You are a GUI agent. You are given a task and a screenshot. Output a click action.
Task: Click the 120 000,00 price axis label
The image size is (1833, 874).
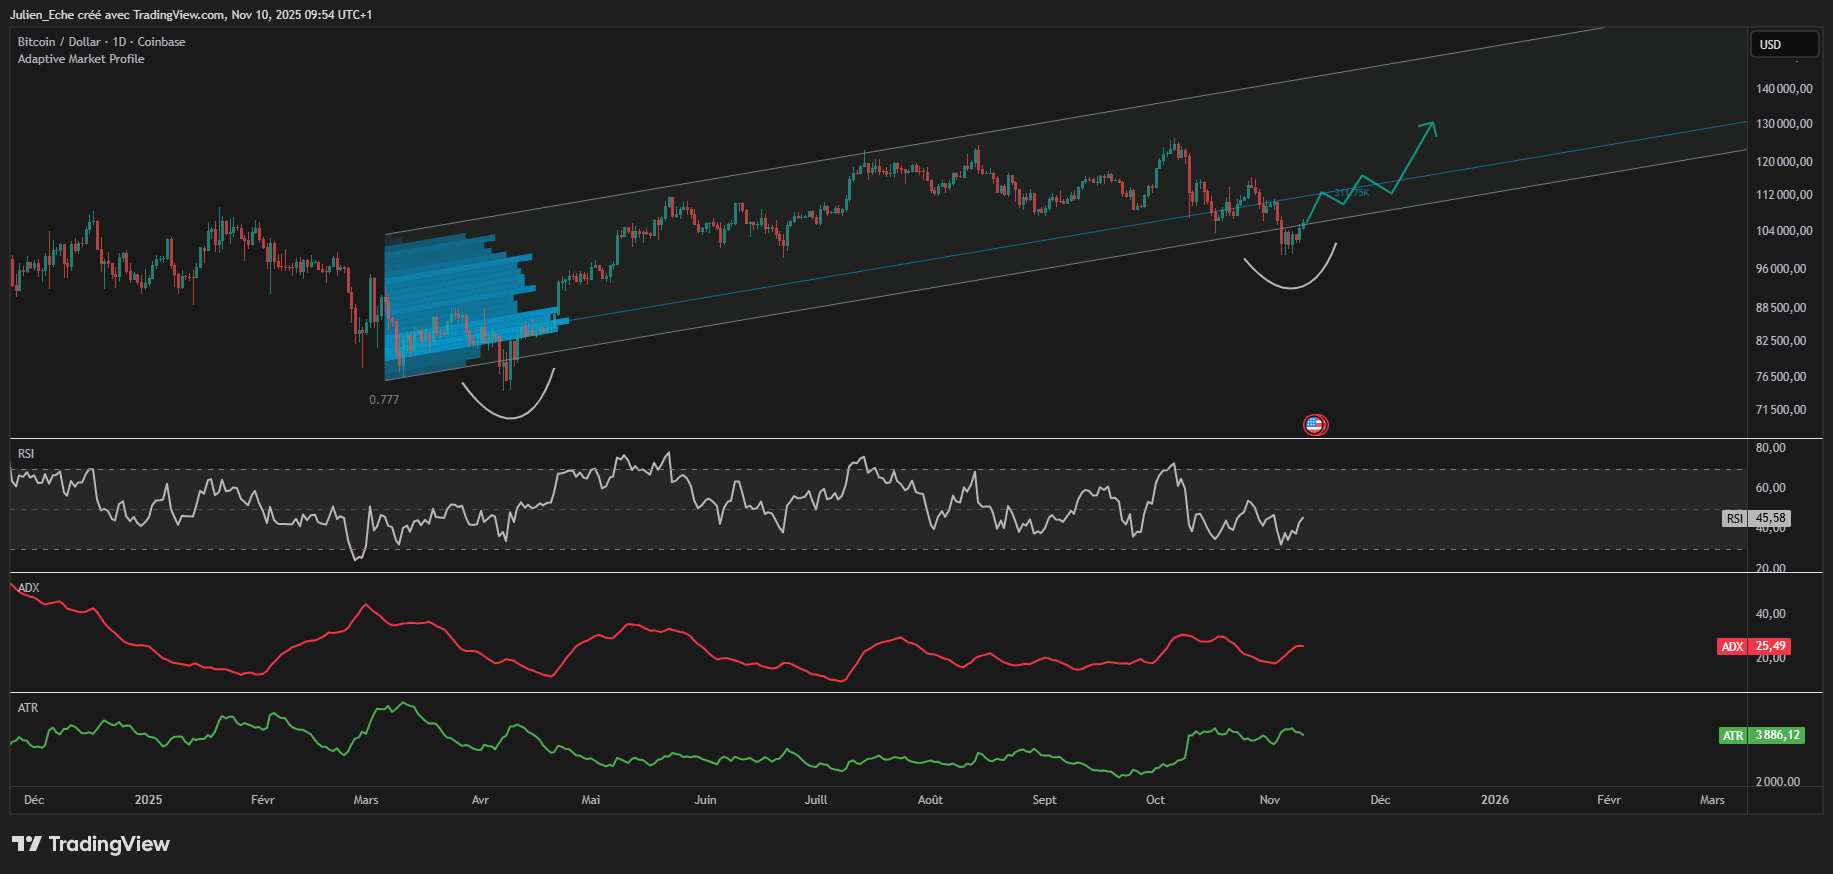(1784, 162)
